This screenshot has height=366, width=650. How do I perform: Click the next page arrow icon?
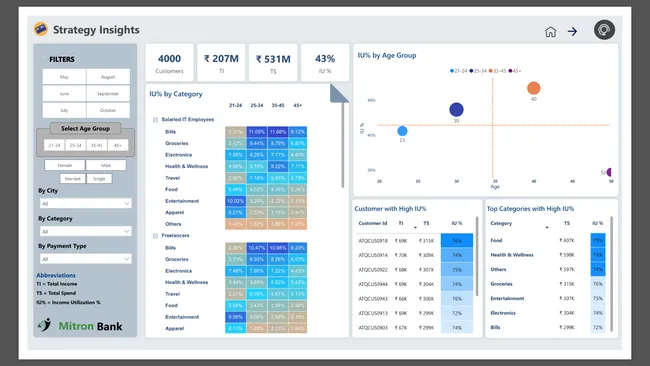click(x=572, y=32)
